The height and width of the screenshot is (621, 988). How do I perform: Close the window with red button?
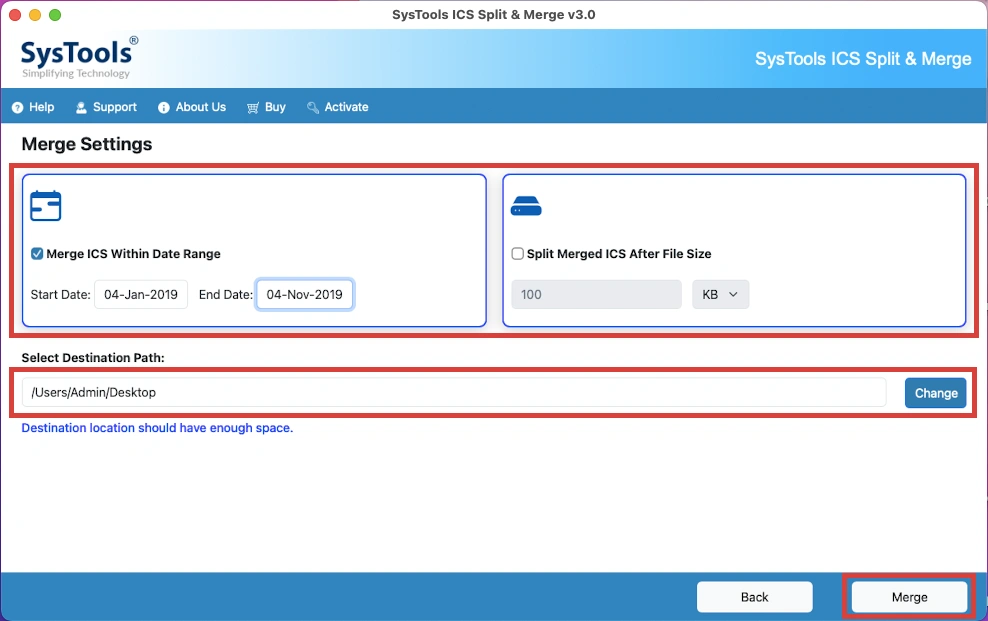pyautogui.click(x=15, y=14)
